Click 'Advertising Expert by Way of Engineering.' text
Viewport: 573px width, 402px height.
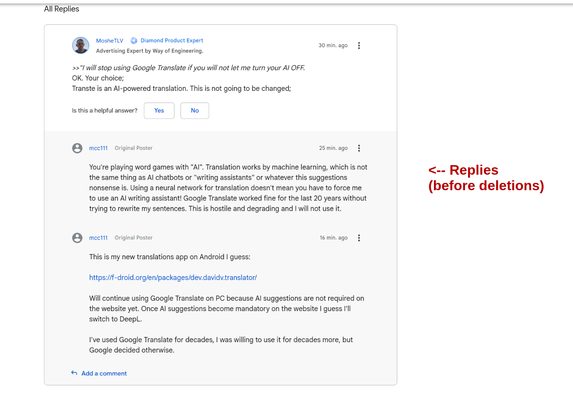coord(149,51)
